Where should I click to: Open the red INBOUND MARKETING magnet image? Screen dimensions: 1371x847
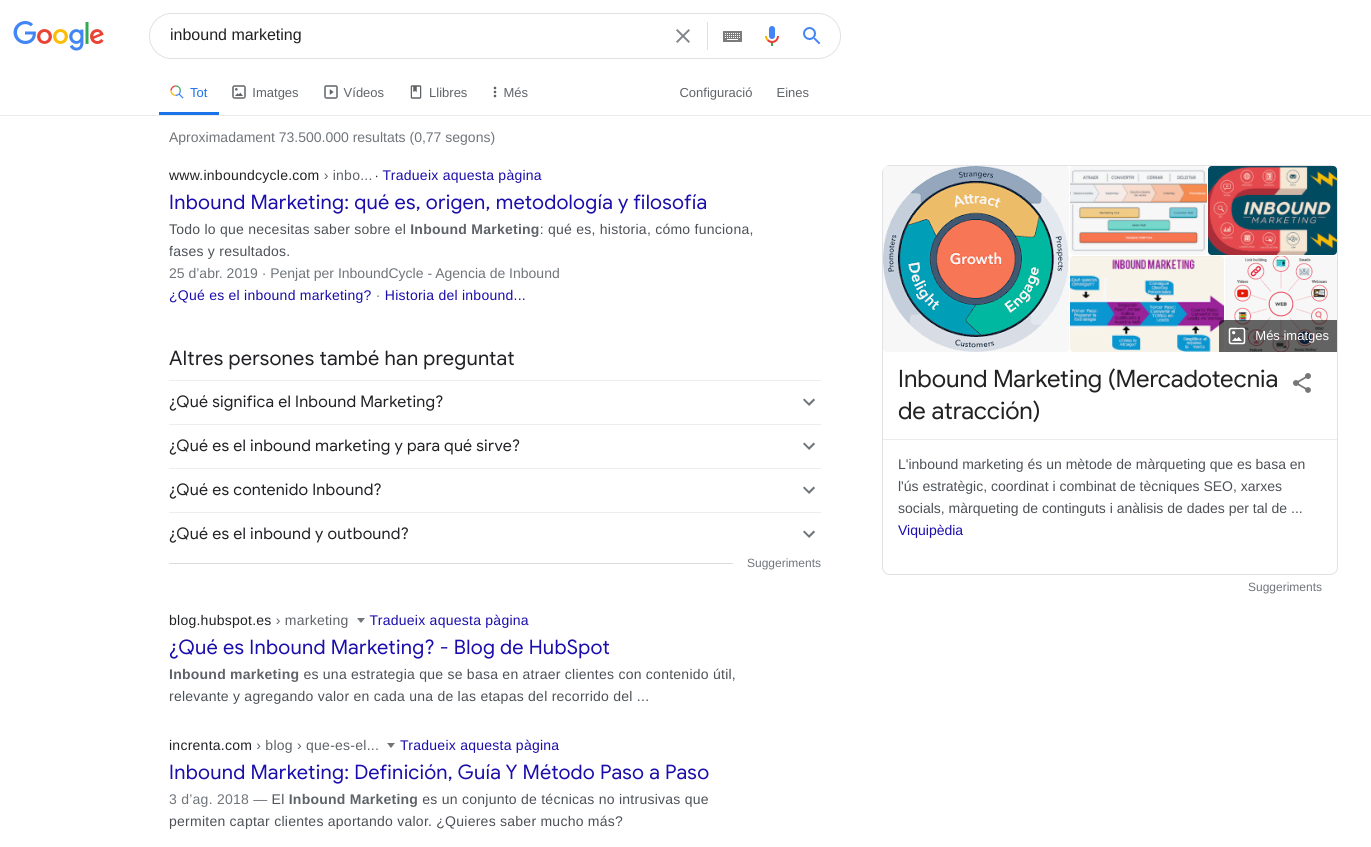pyautogui.click(x=1272, y=210)
